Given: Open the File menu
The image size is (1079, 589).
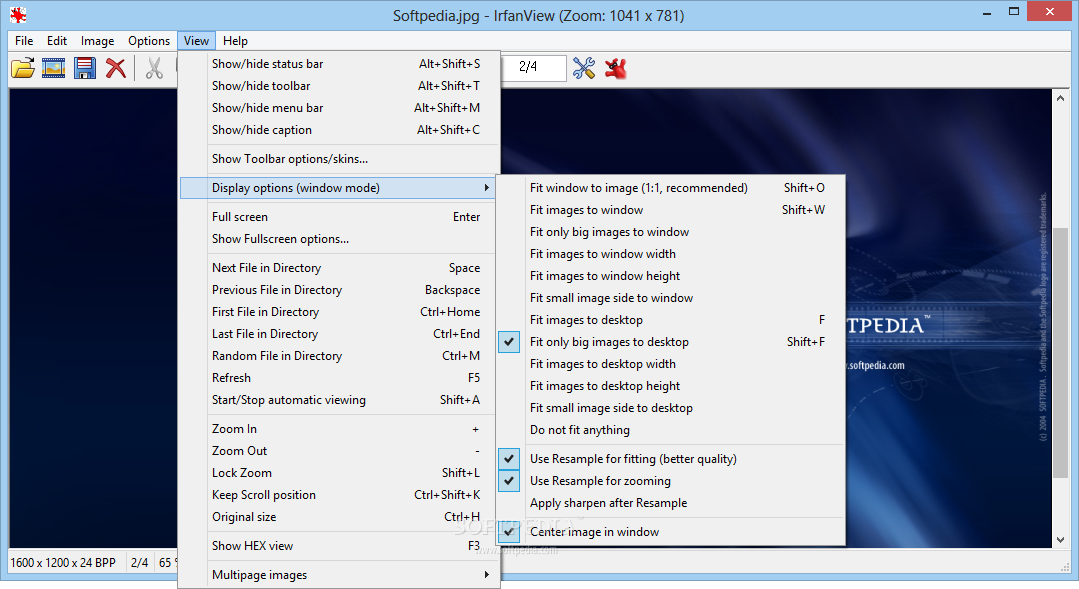Looking at the screenshot, I should 24,41.
